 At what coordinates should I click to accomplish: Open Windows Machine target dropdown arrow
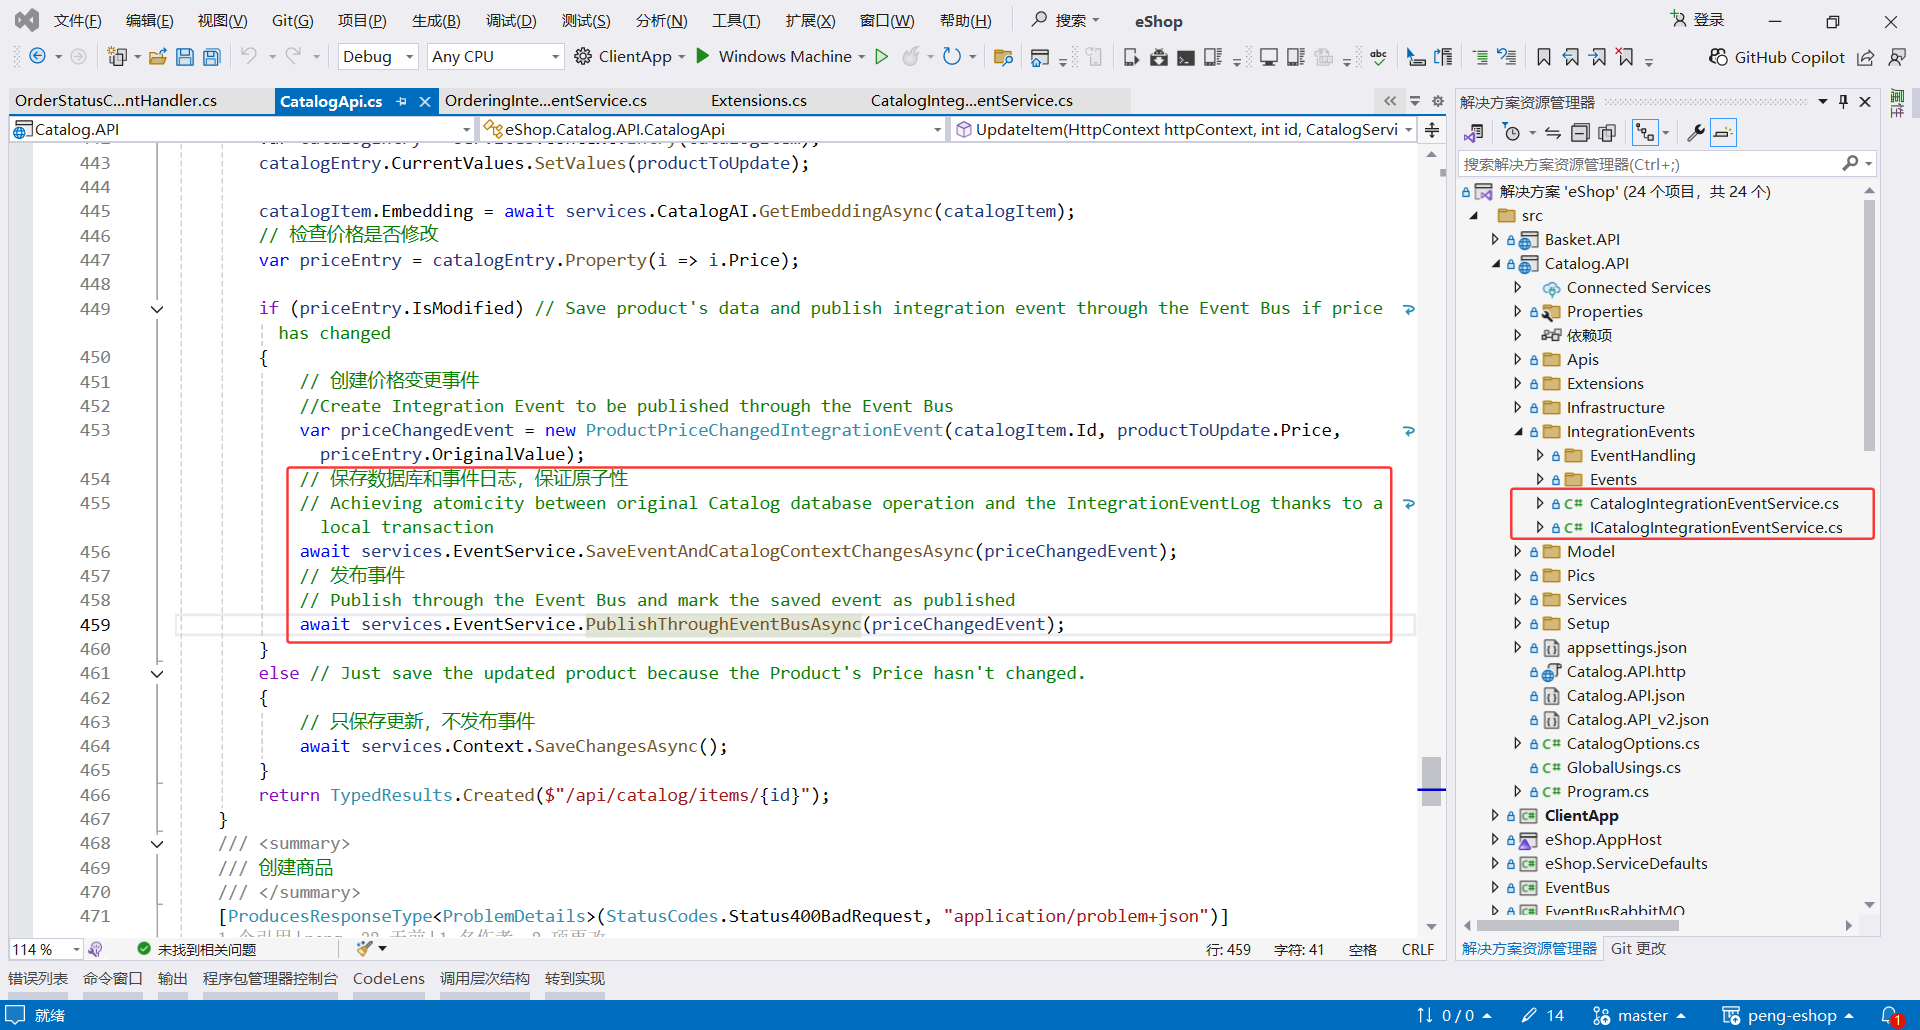[862, 57]
